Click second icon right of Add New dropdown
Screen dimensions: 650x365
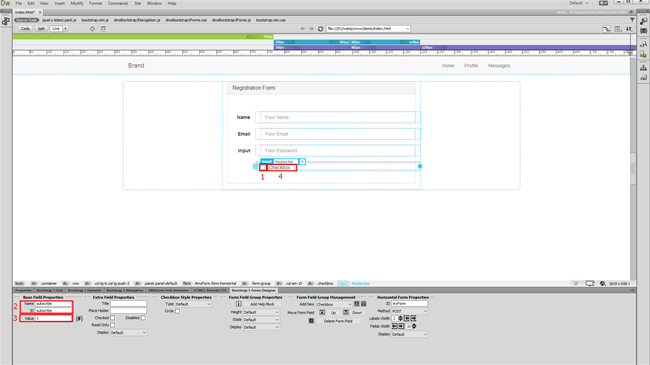click(x=364, y=304)
